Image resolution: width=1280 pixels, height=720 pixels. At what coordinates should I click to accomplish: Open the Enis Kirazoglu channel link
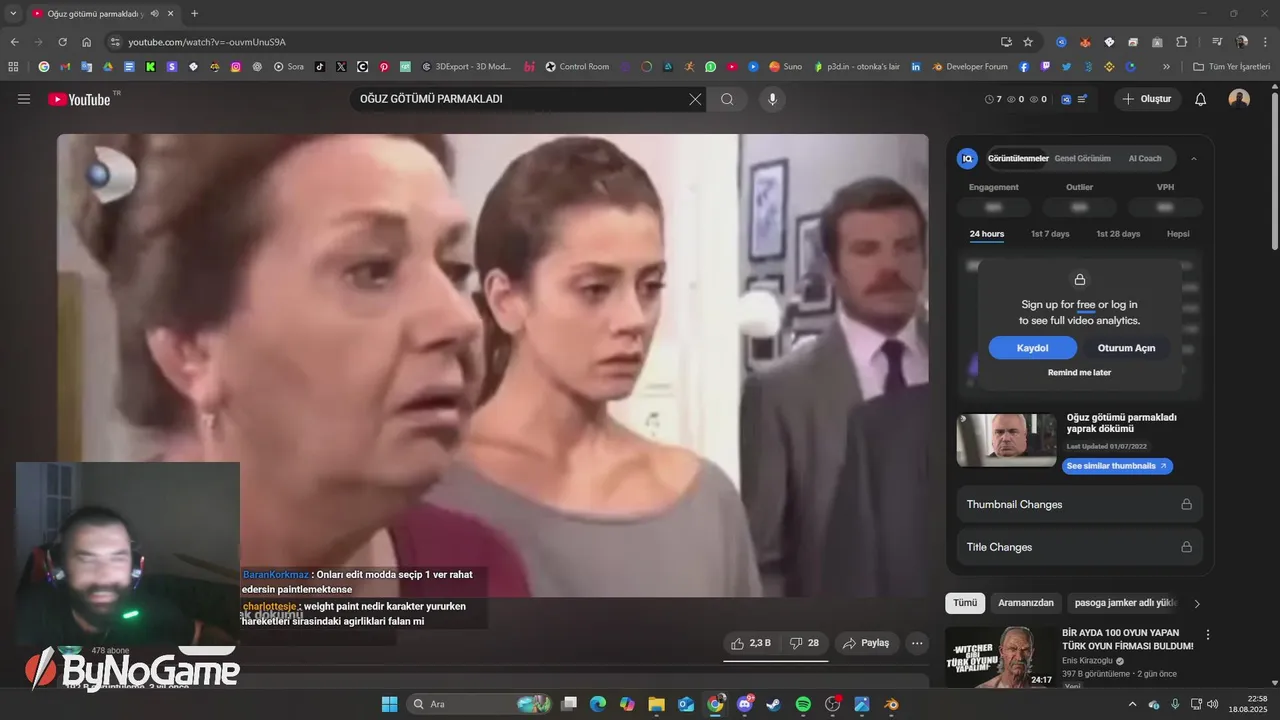(1087, 661)
